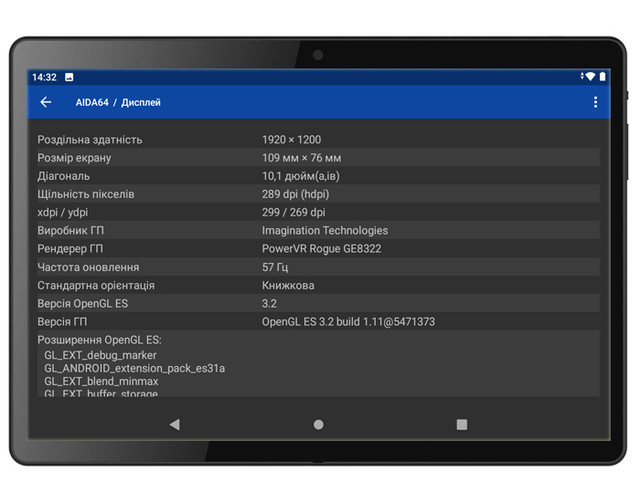Tap the Wi-Fi signal icon
Viewport: 640px width, 482px height.
(x=590, y=77)
